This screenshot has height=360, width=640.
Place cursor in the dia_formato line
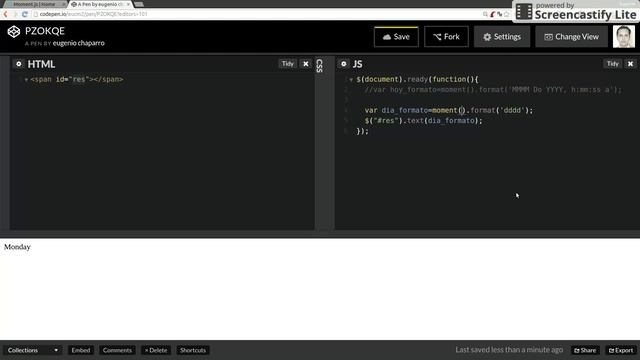pyautogui.click(x=449, y=110)
